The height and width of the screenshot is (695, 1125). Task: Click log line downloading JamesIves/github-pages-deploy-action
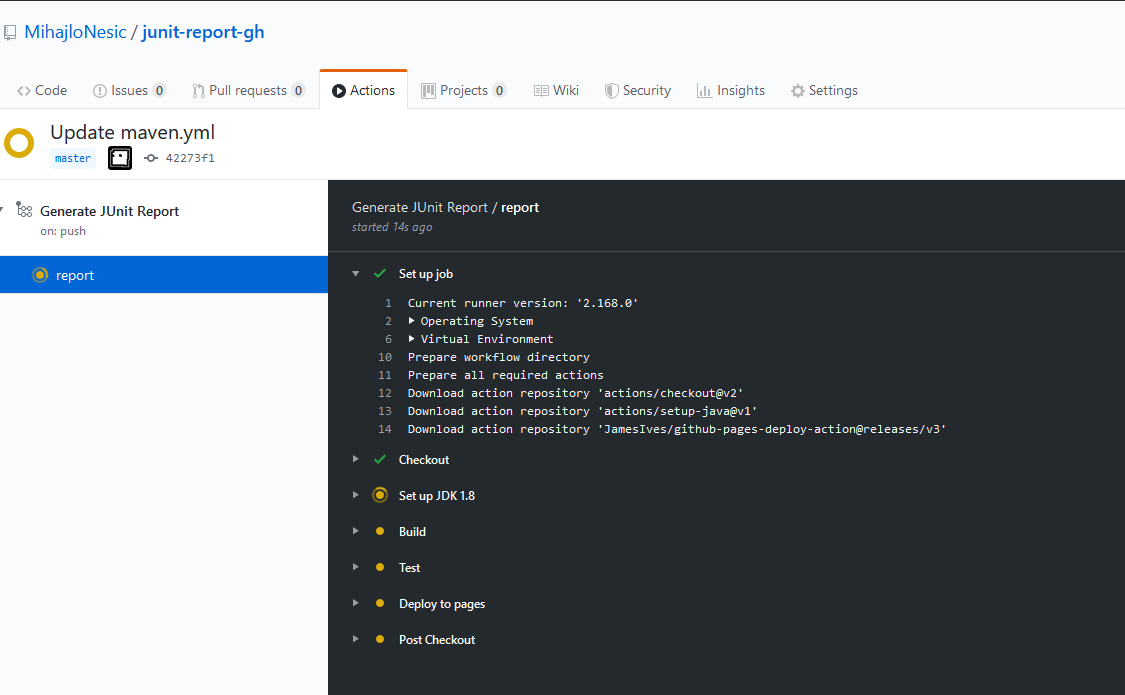click(x=677, y=429)
